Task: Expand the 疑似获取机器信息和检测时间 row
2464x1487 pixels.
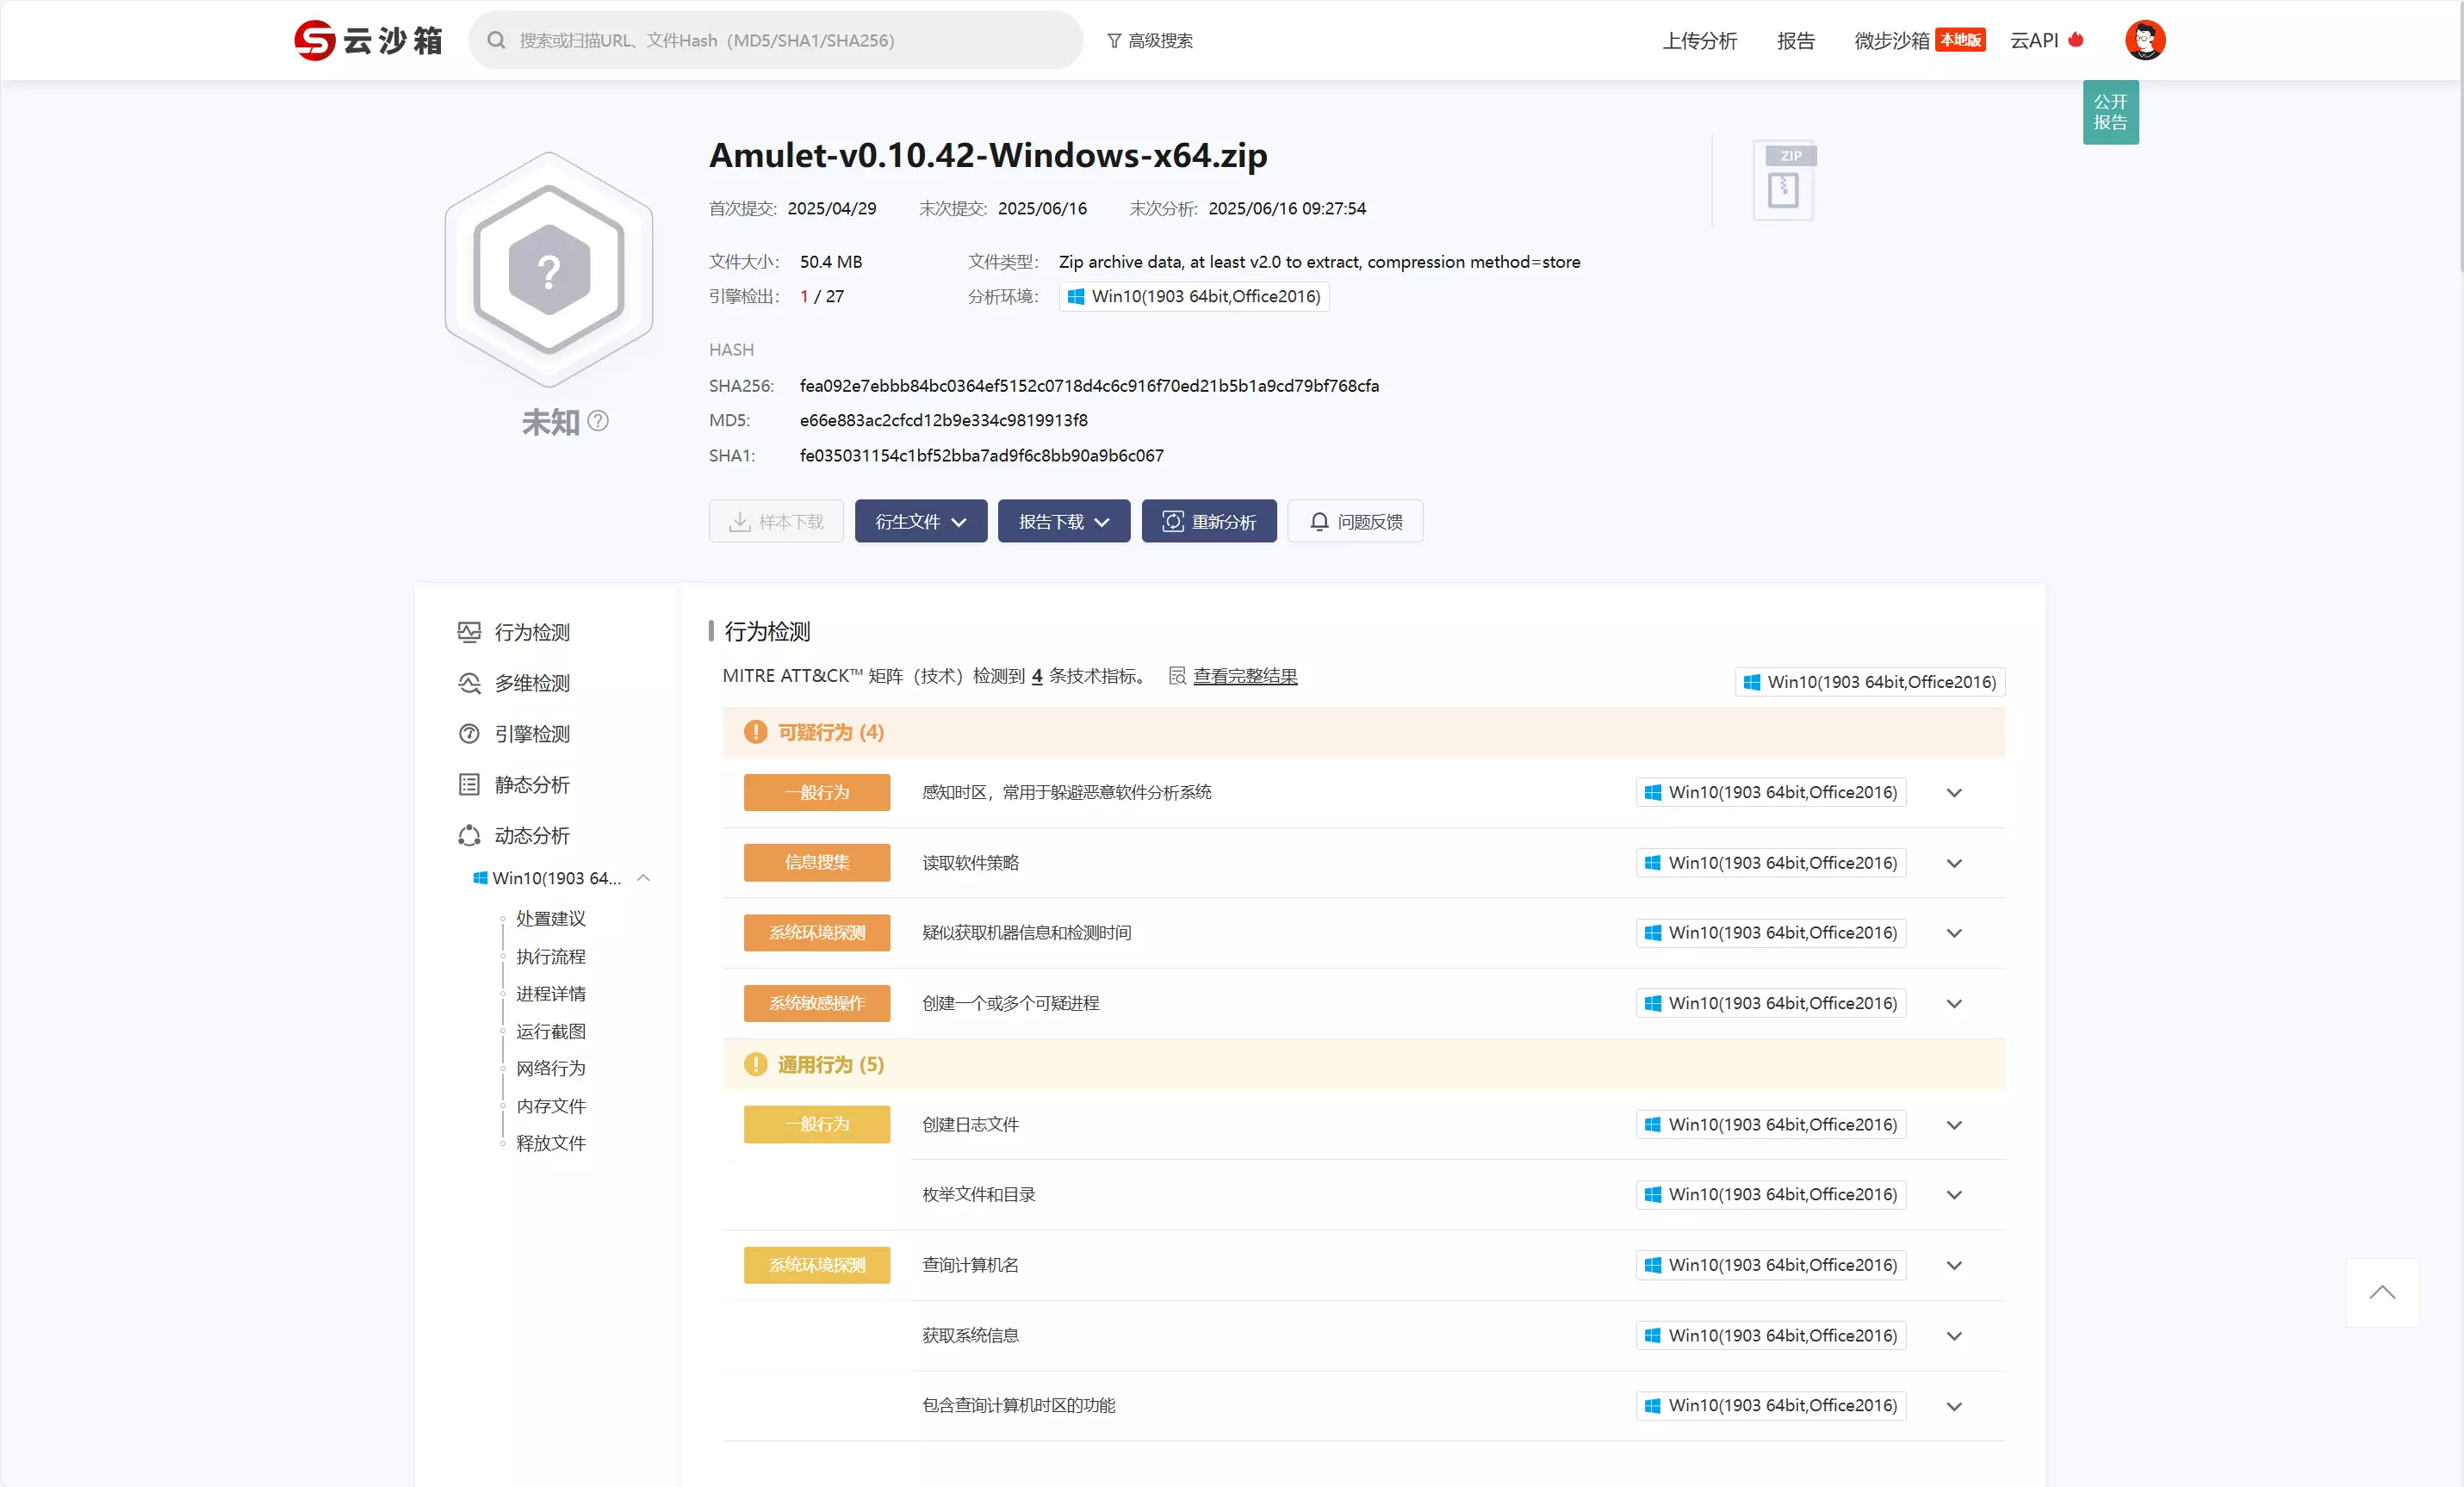Action: point(1954,933)
